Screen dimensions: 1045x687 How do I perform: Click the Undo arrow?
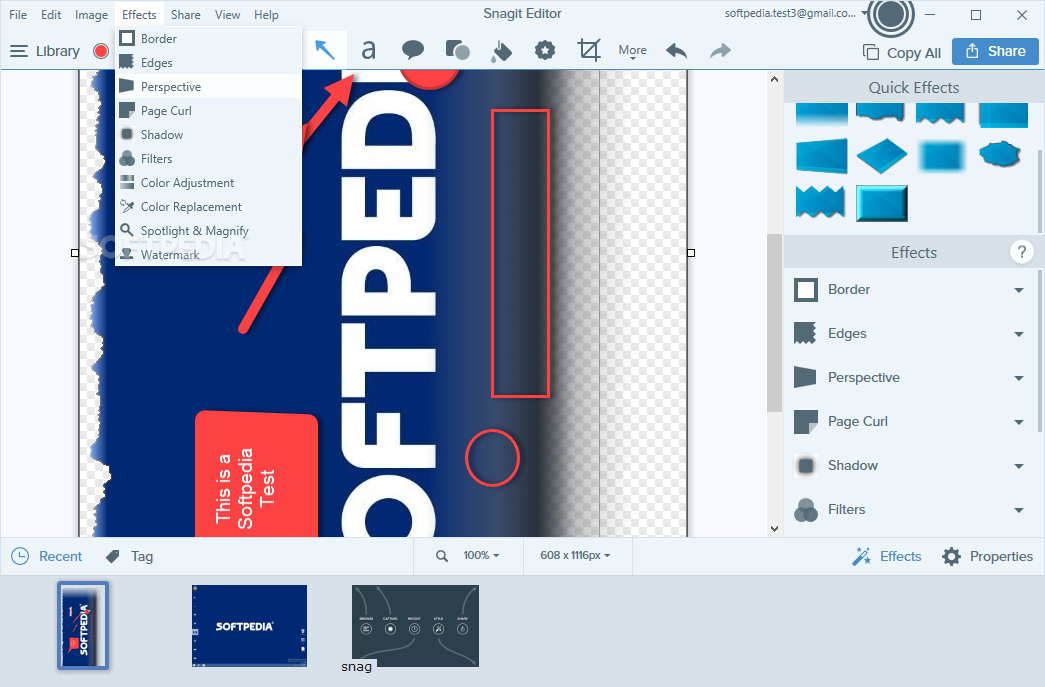[x=676, y=51]
